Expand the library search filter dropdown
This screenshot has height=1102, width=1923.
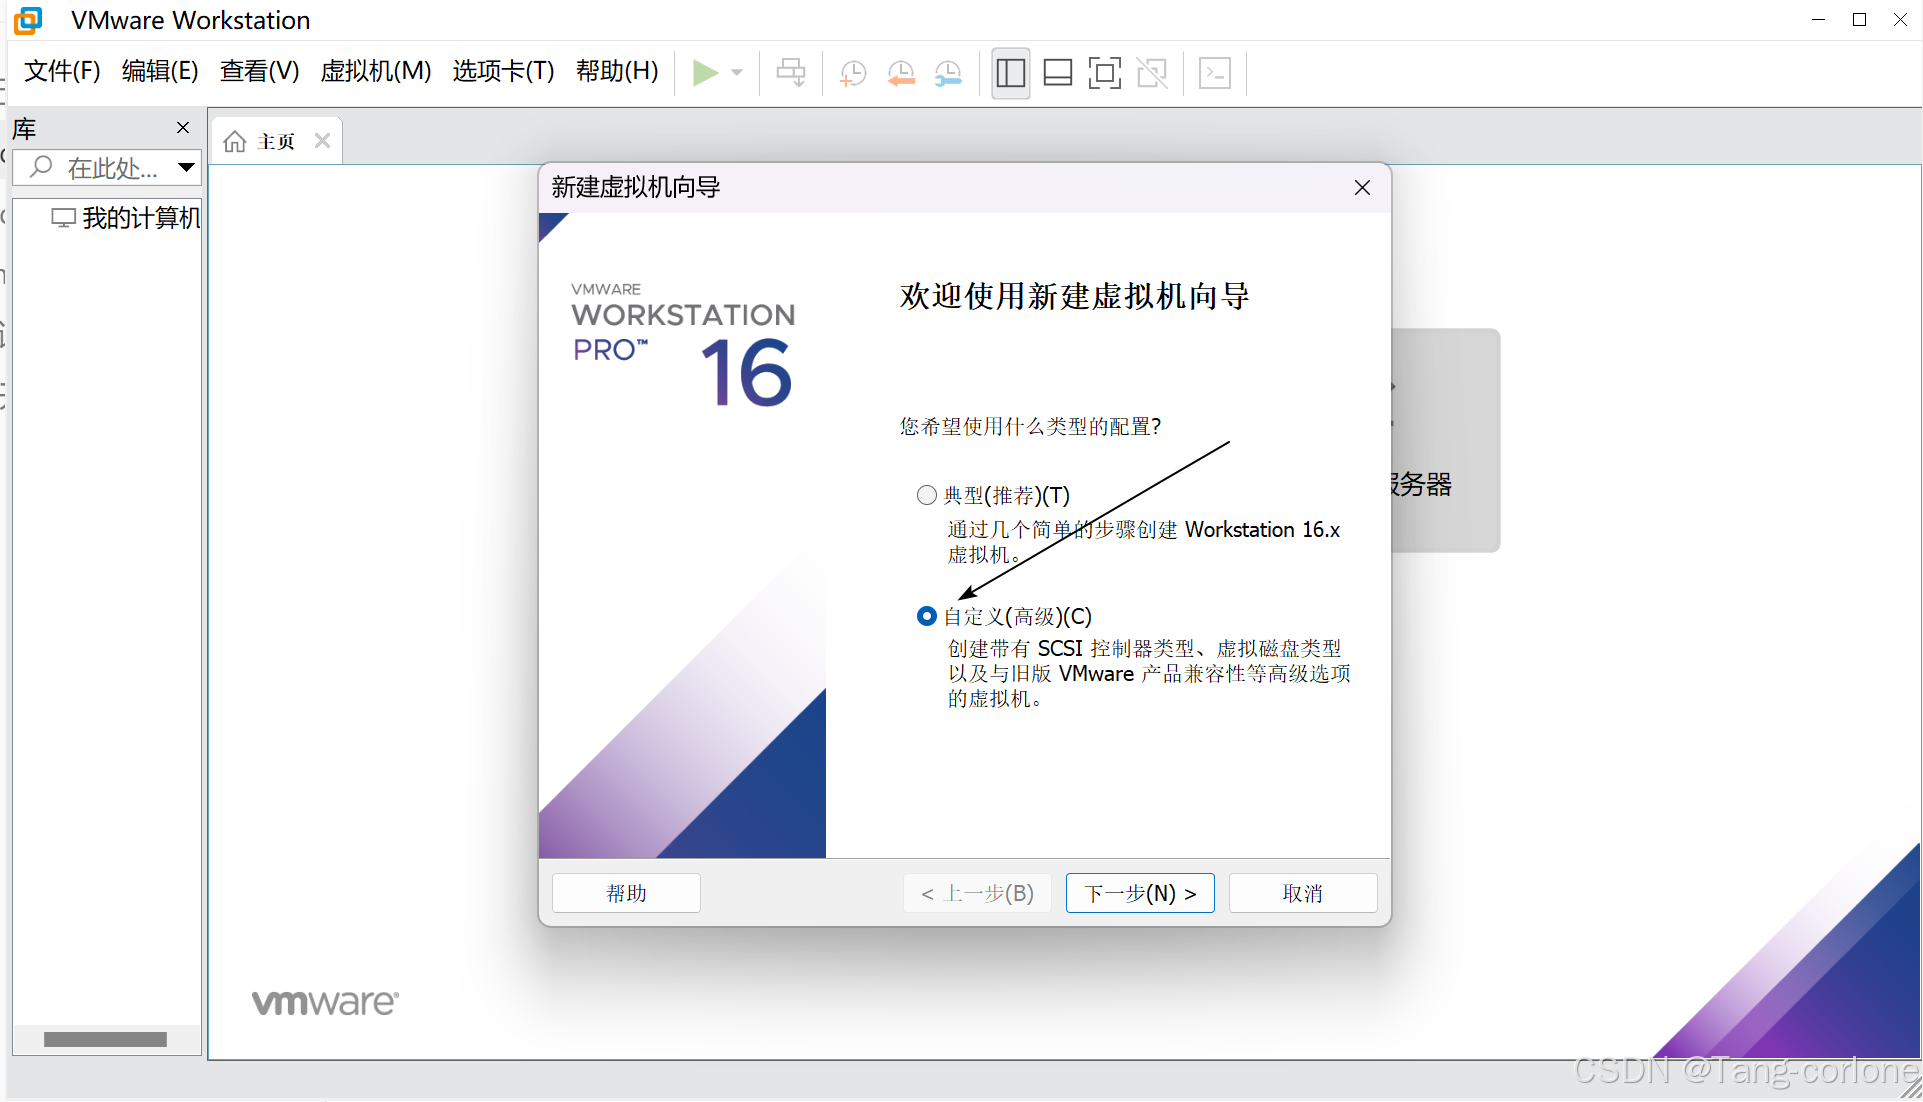click(x=186, y=167)
